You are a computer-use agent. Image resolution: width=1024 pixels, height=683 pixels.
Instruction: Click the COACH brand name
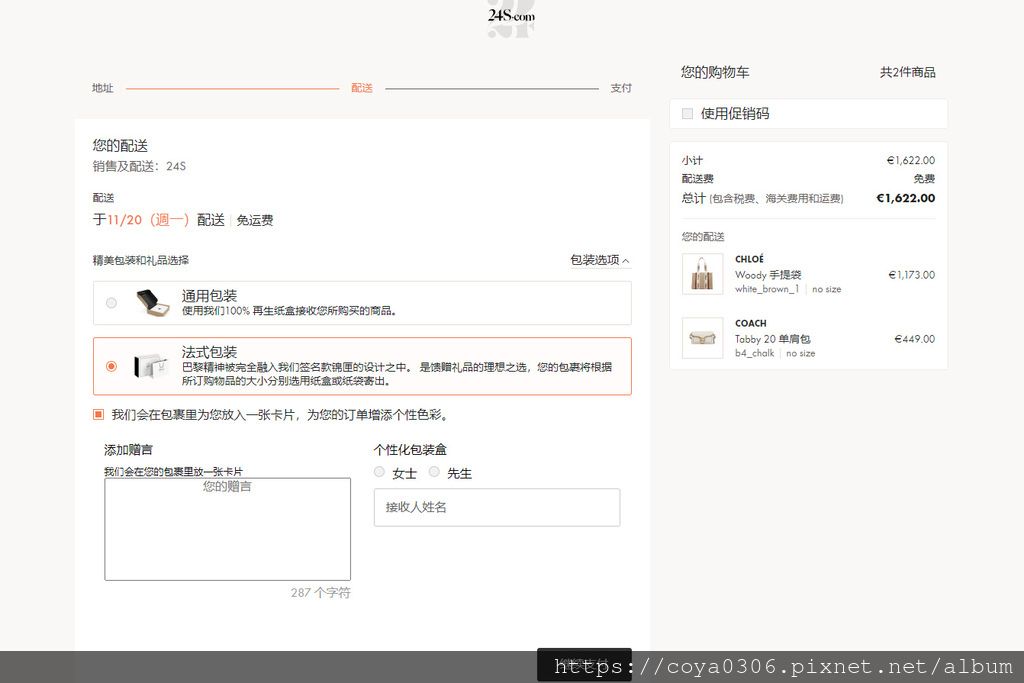coord(751,323)
